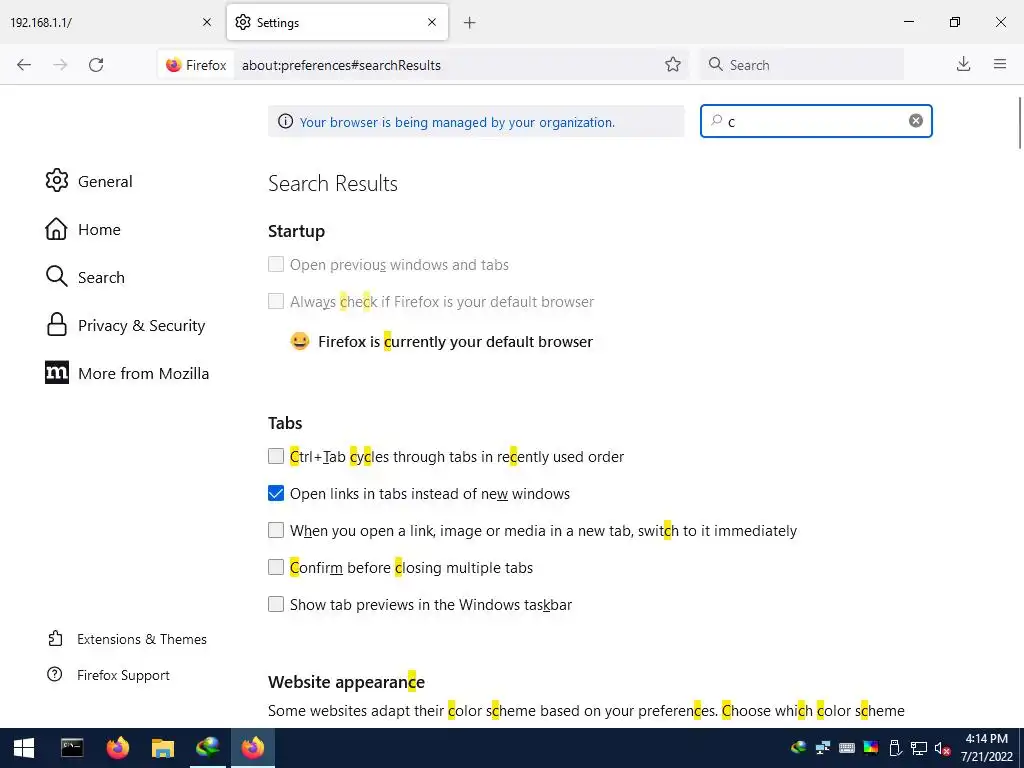Open General settings category
The width and height of the screenshot is (1024, 768).
point(89,181)
